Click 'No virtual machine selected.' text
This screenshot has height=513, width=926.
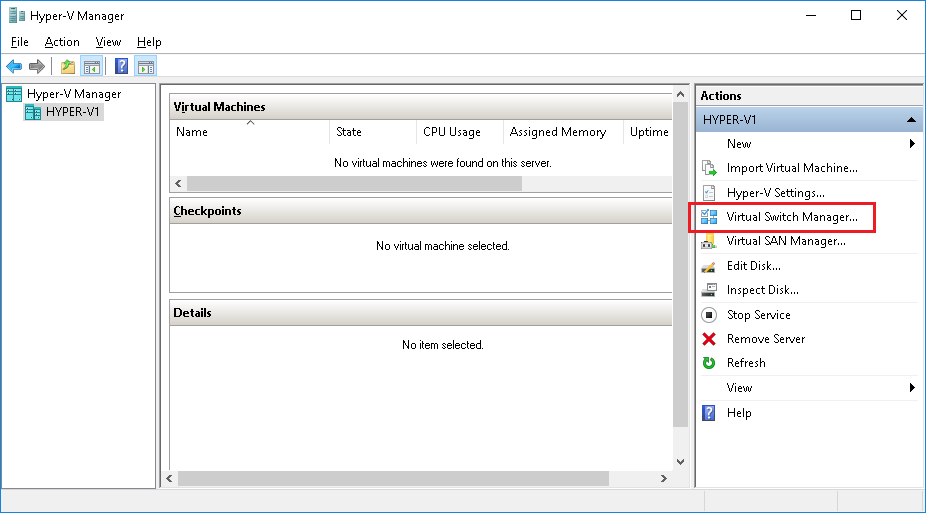point(442,246)
